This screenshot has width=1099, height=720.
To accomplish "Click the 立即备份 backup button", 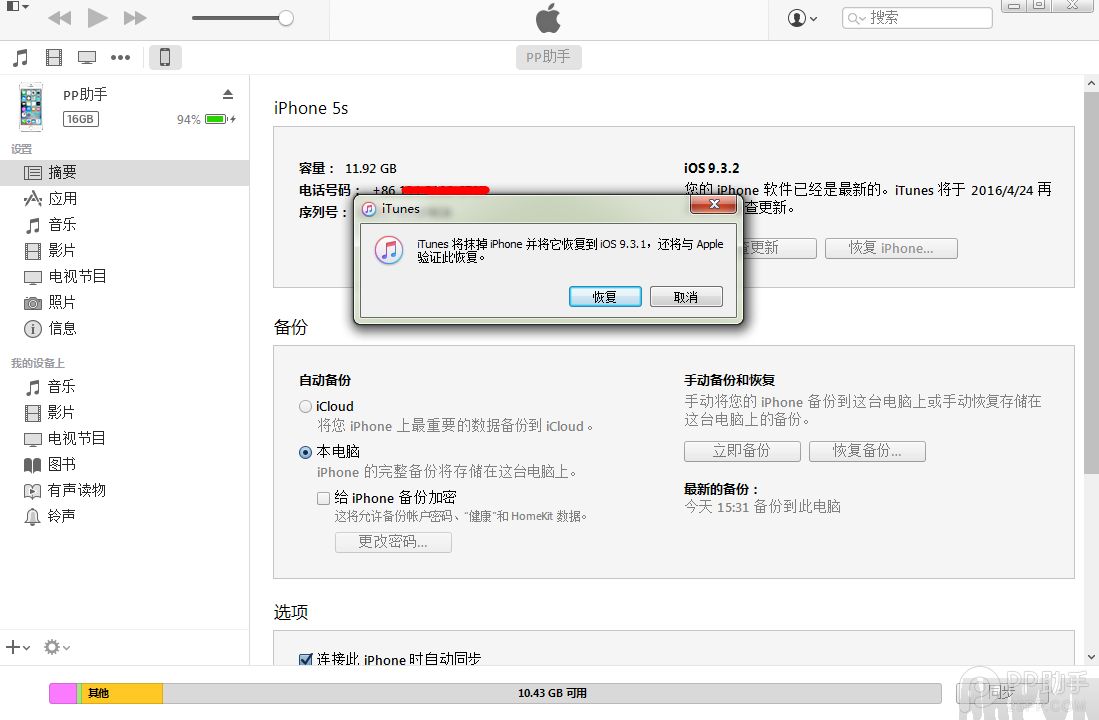I will (x=741, y=451).
